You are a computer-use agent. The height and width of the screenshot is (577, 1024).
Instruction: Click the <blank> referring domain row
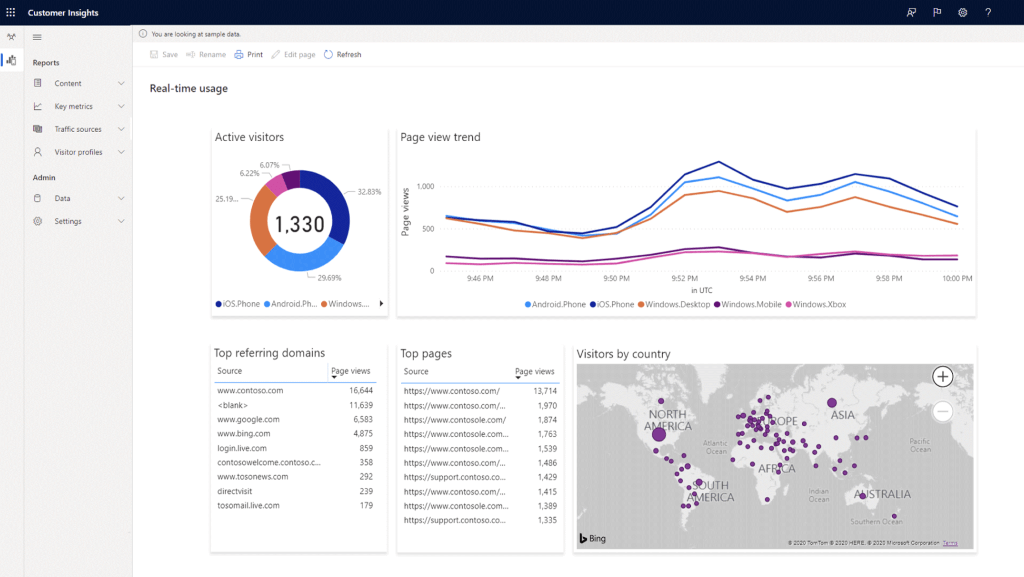tap(295, 405)
